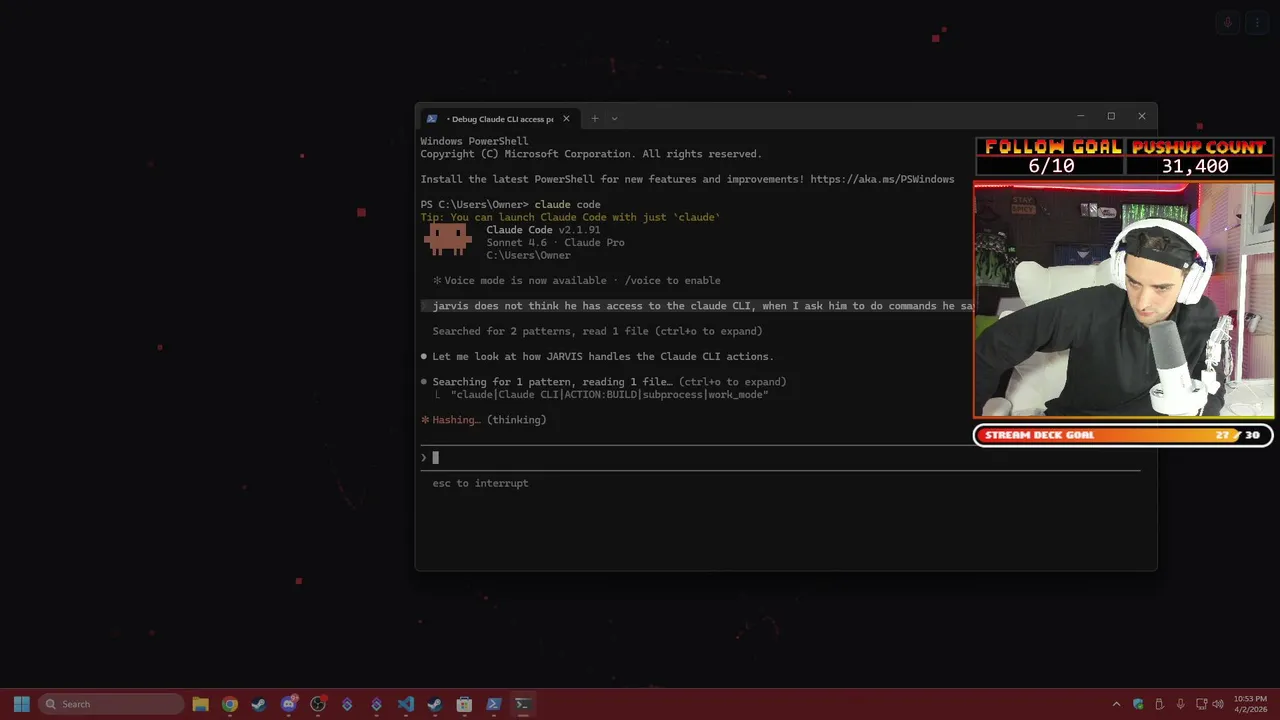Open network status tray icon

(1201, 704)
